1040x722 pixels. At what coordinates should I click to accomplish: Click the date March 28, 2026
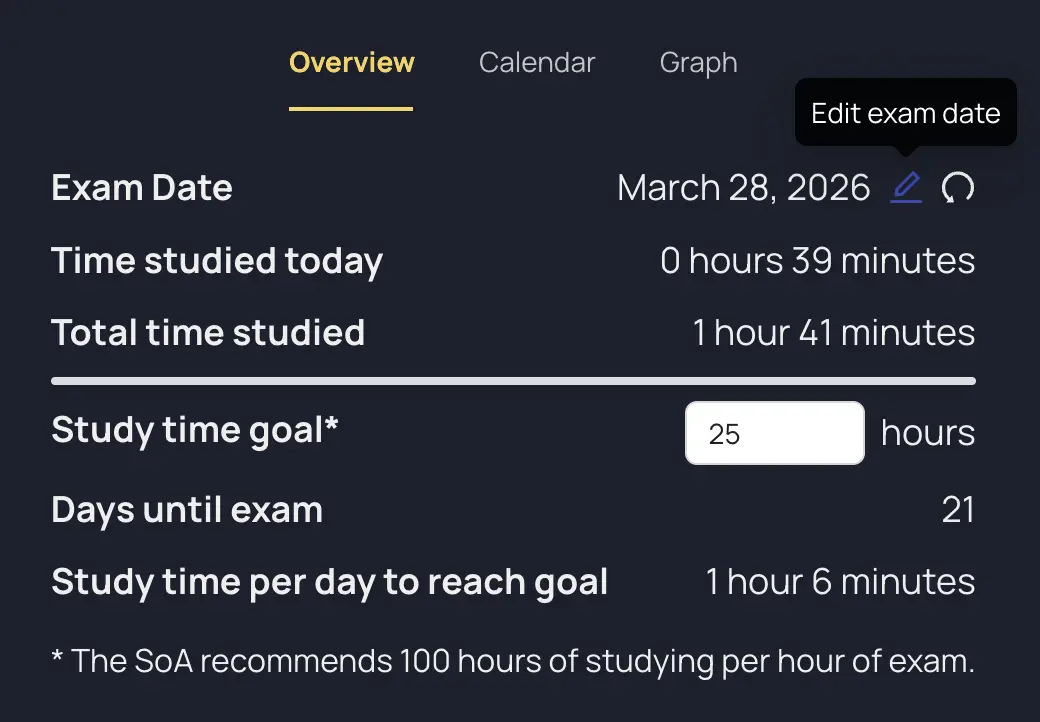(x=744, y=187)
